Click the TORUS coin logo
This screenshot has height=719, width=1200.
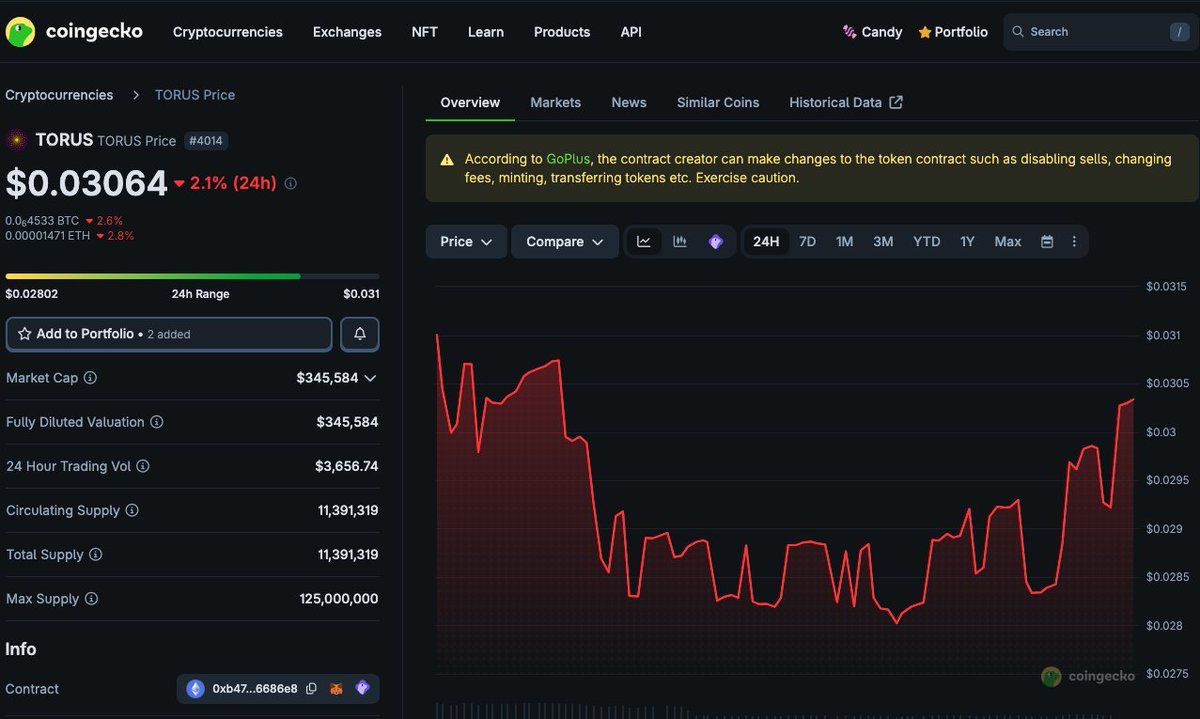17,140
